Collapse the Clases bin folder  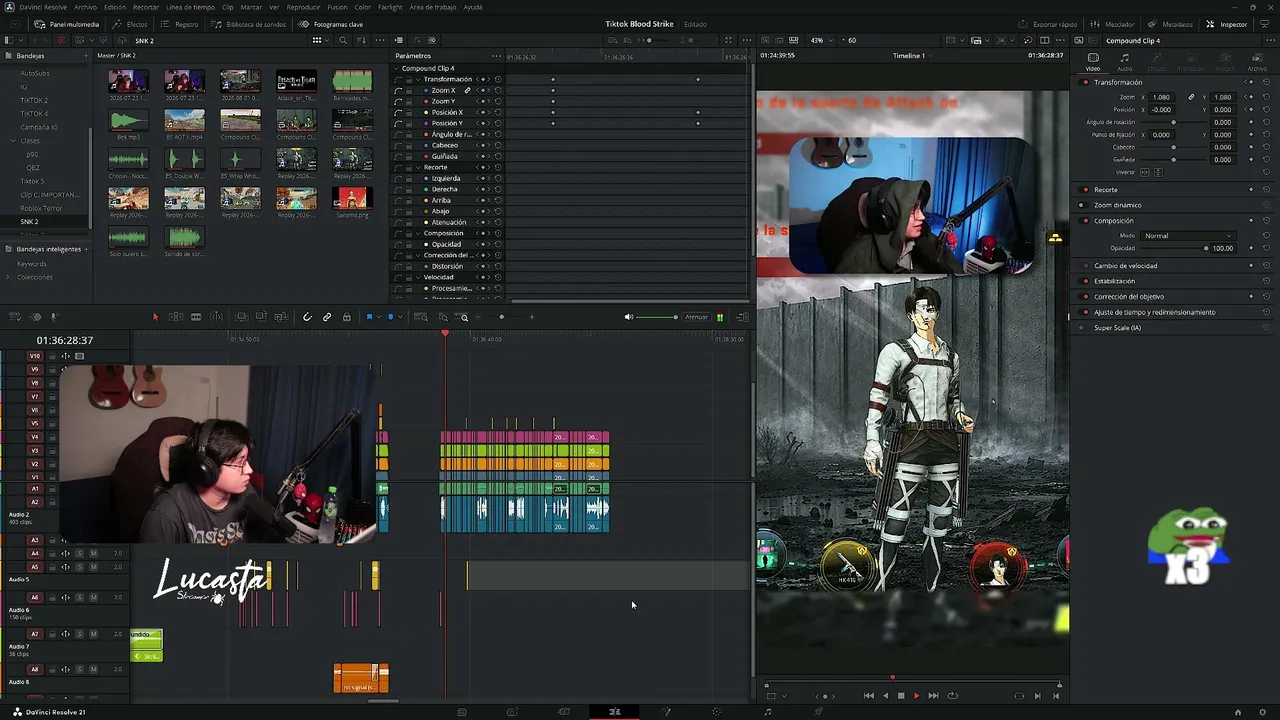[x=13, y=141]
